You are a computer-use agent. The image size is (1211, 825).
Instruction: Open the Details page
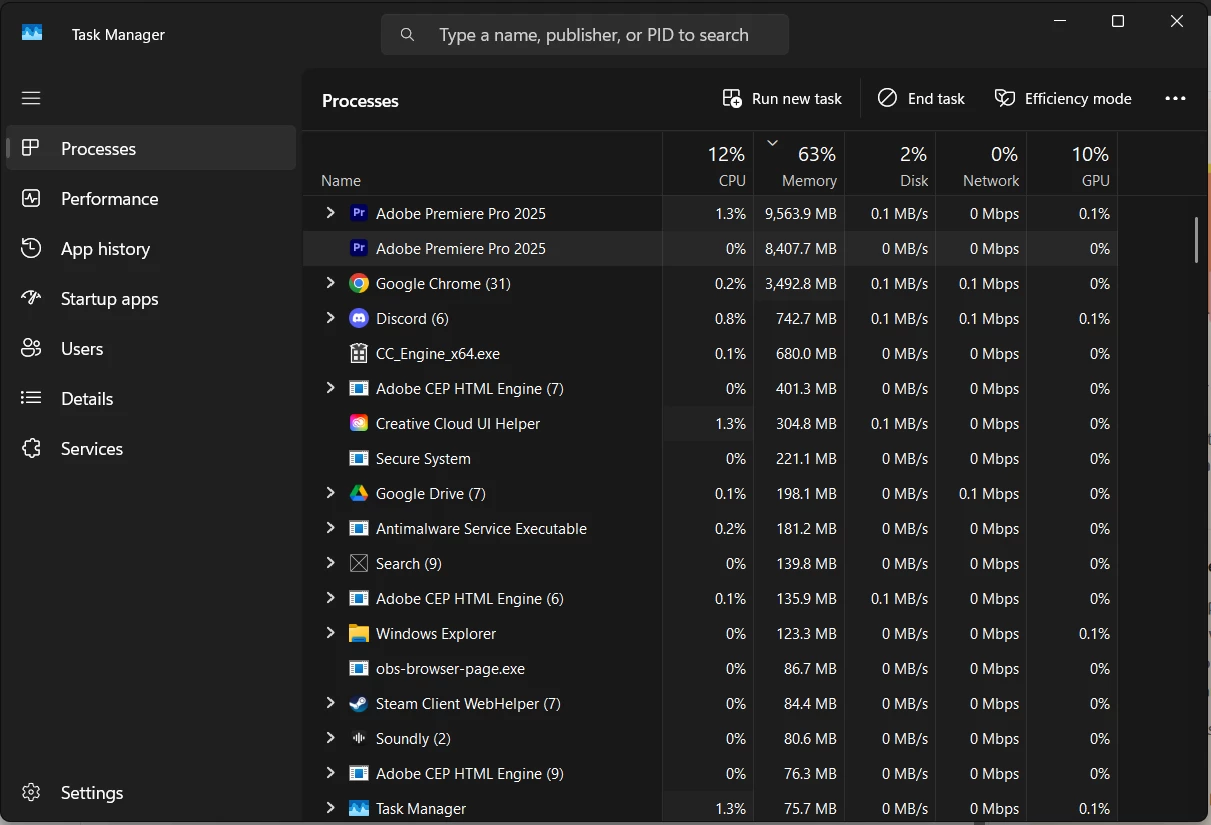151,398
